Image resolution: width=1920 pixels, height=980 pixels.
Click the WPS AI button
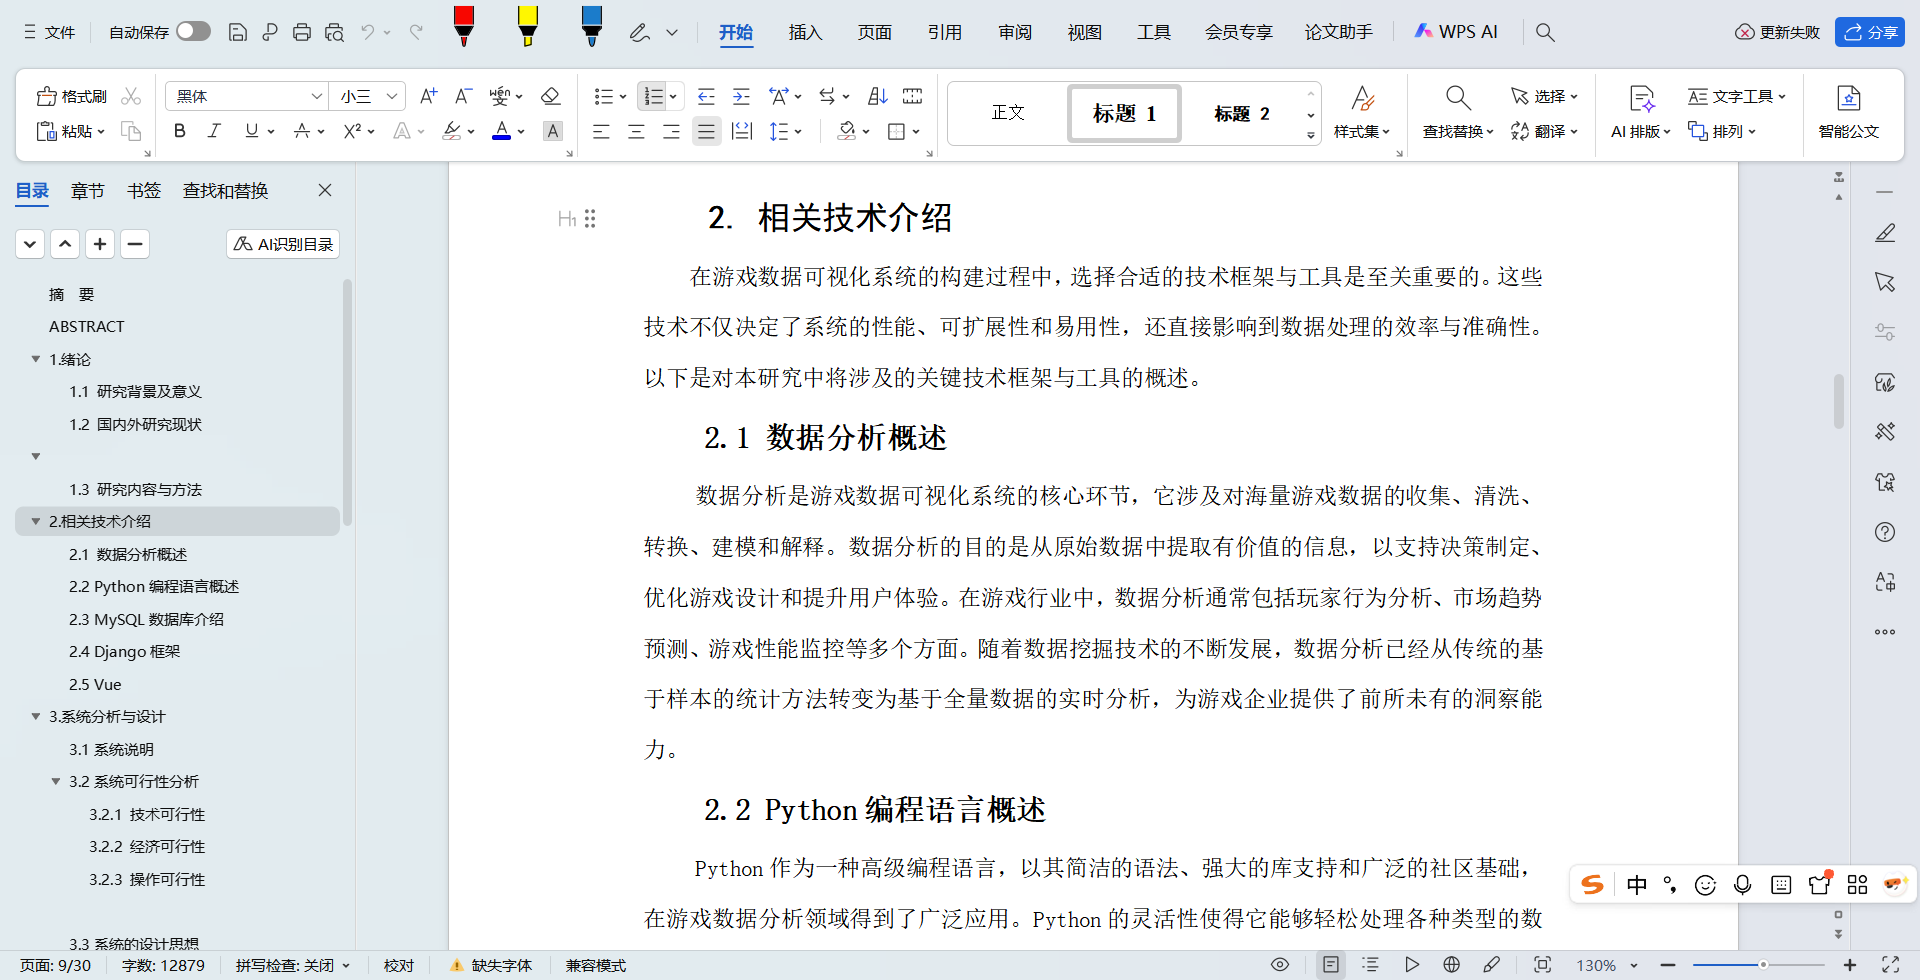[1455, 31]
